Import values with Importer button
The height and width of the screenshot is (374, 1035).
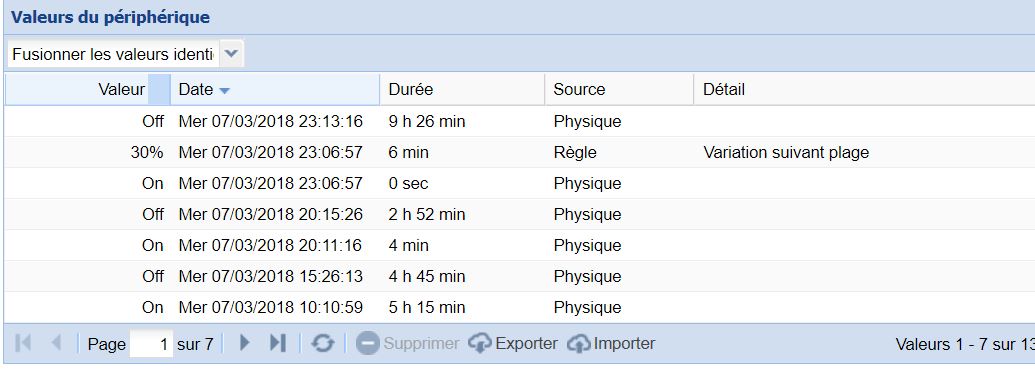point(611,344)
